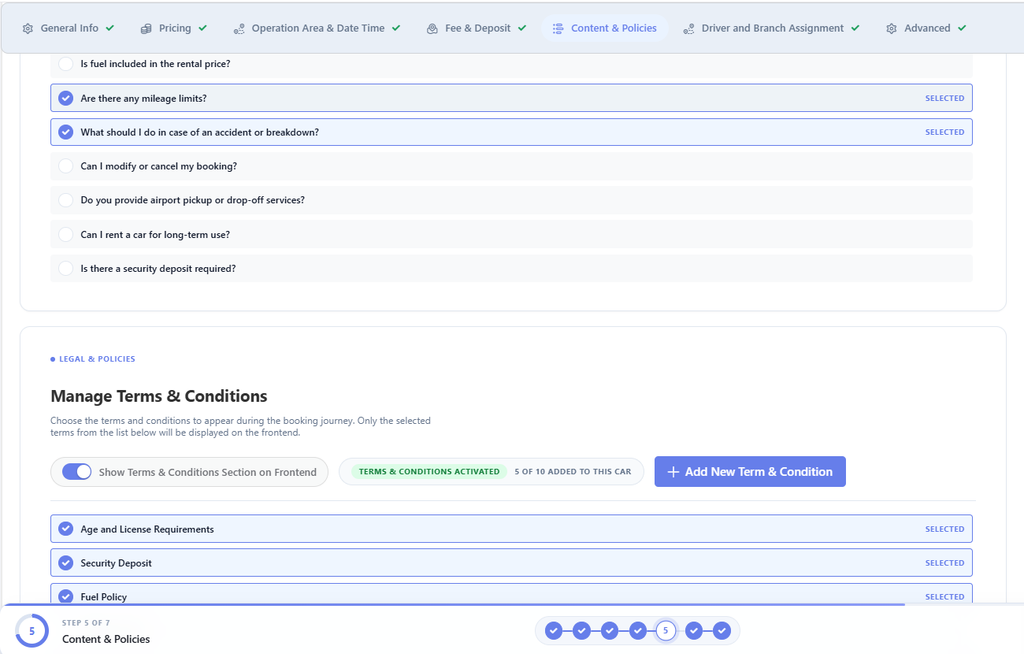Go to step 1 in the bottom stepper
Screen dimensions: 1024x654
[x=554, y=630]
